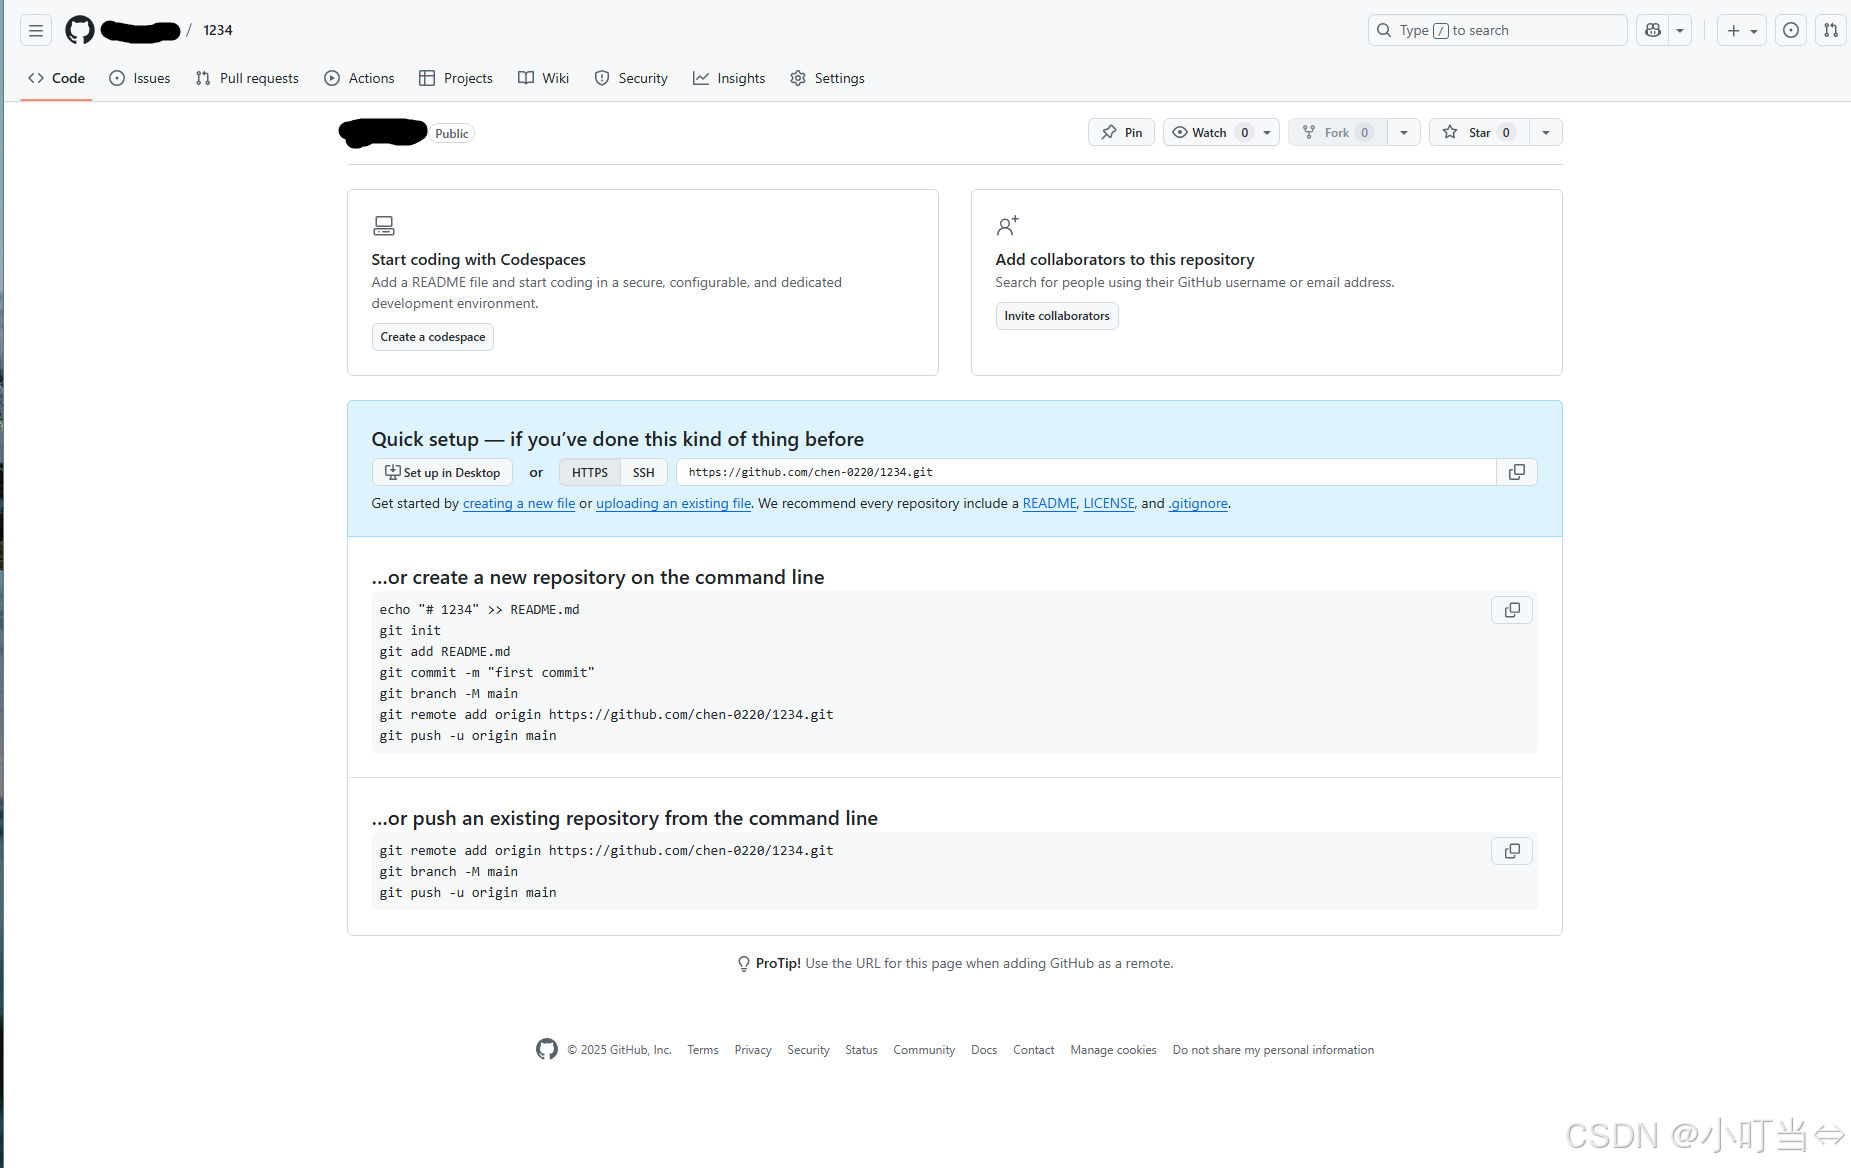Open the Contact footer link

1034,1050
